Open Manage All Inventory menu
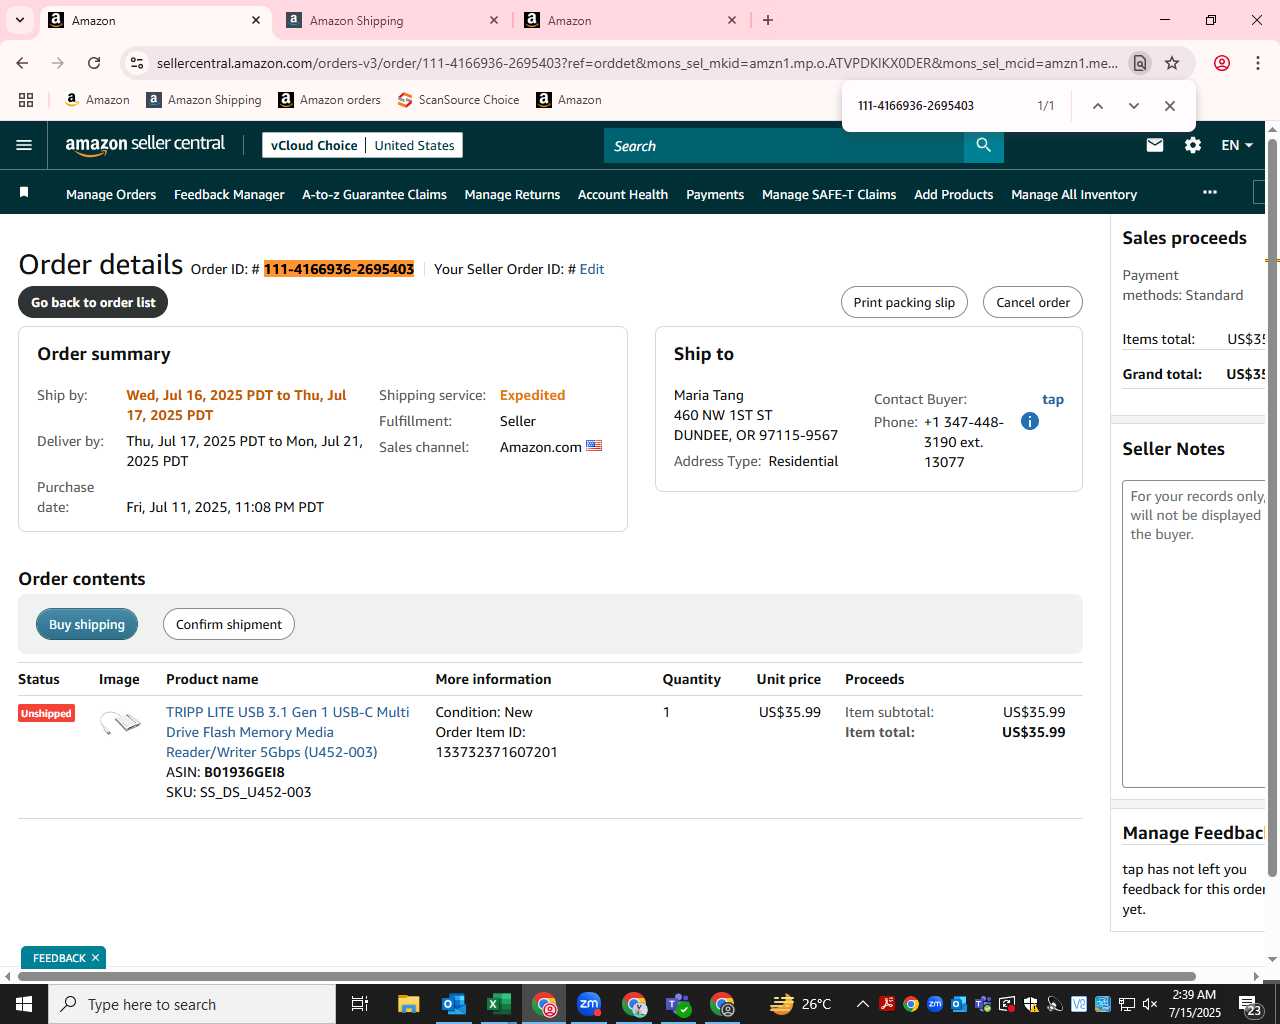The width and height of the screenshot is (1280, 1024). [1074, 194]
